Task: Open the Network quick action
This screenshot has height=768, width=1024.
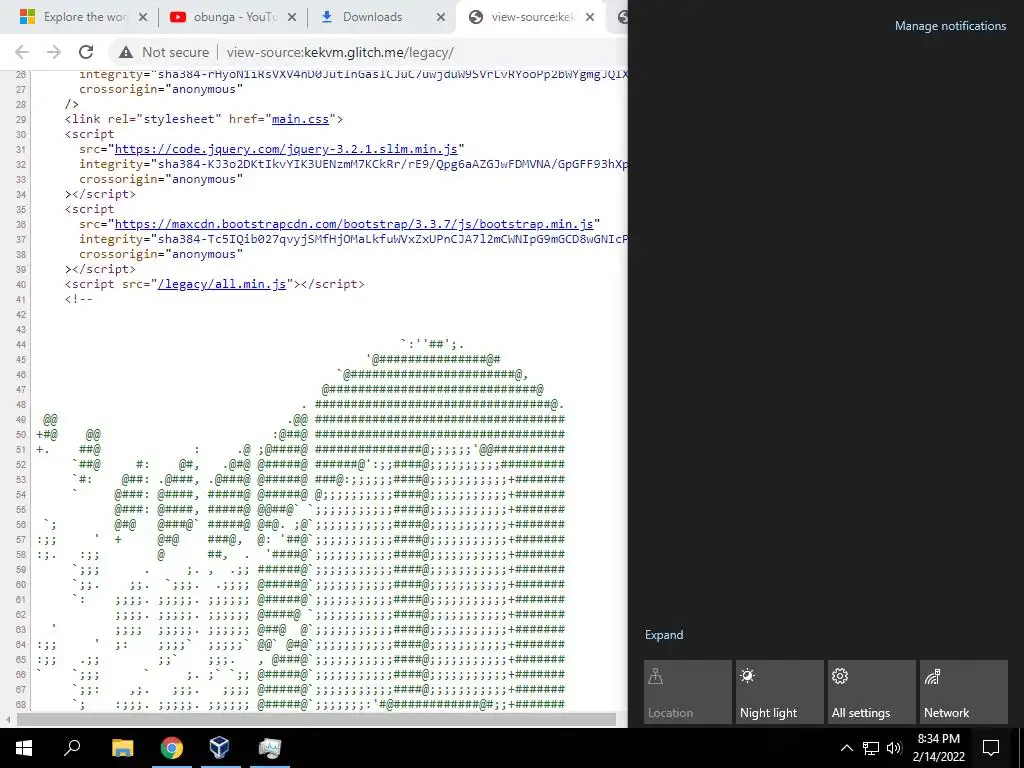Action: [964, 692]
